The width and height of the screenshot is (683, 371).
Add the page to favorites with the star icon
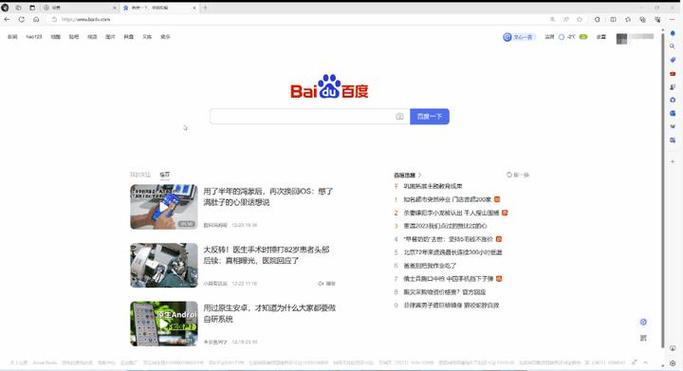click(x=579, y=19)
